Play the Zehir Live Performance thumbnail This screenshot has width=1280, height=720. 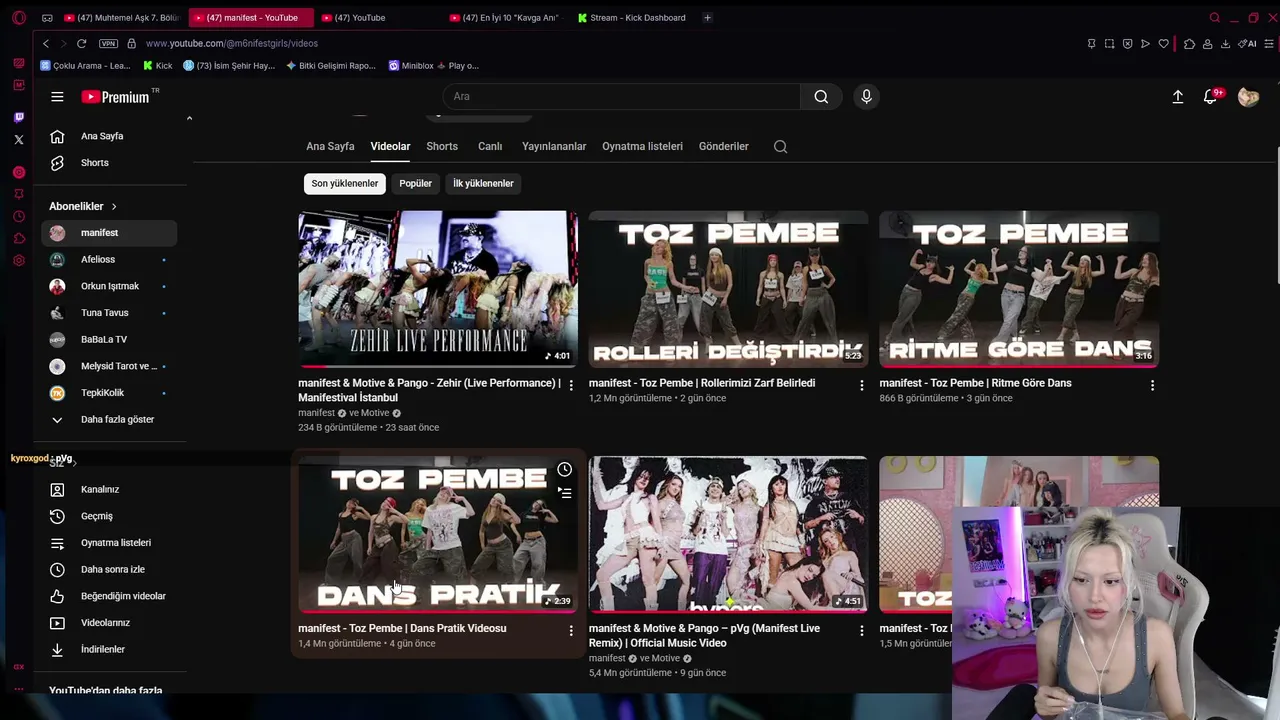click(438, 289)
